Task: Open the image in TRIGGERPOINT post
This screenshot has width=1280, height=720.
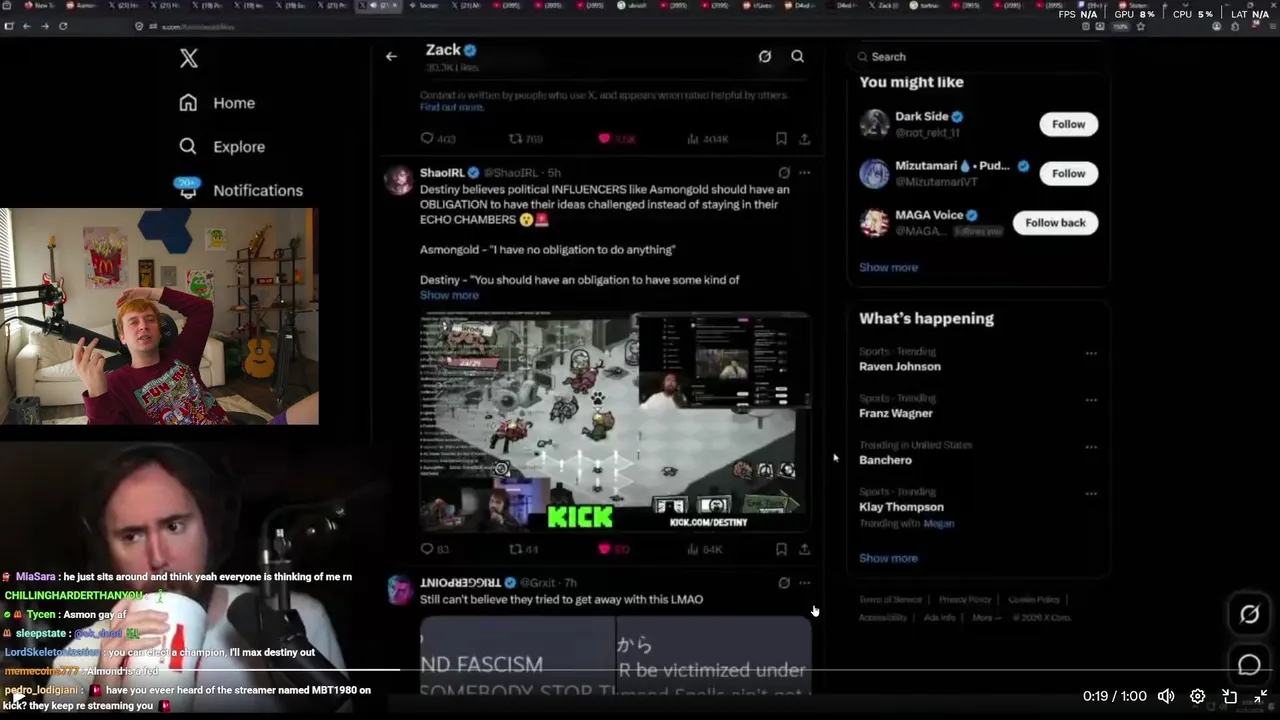Action: pyautogui.click(x=615, y=655)
